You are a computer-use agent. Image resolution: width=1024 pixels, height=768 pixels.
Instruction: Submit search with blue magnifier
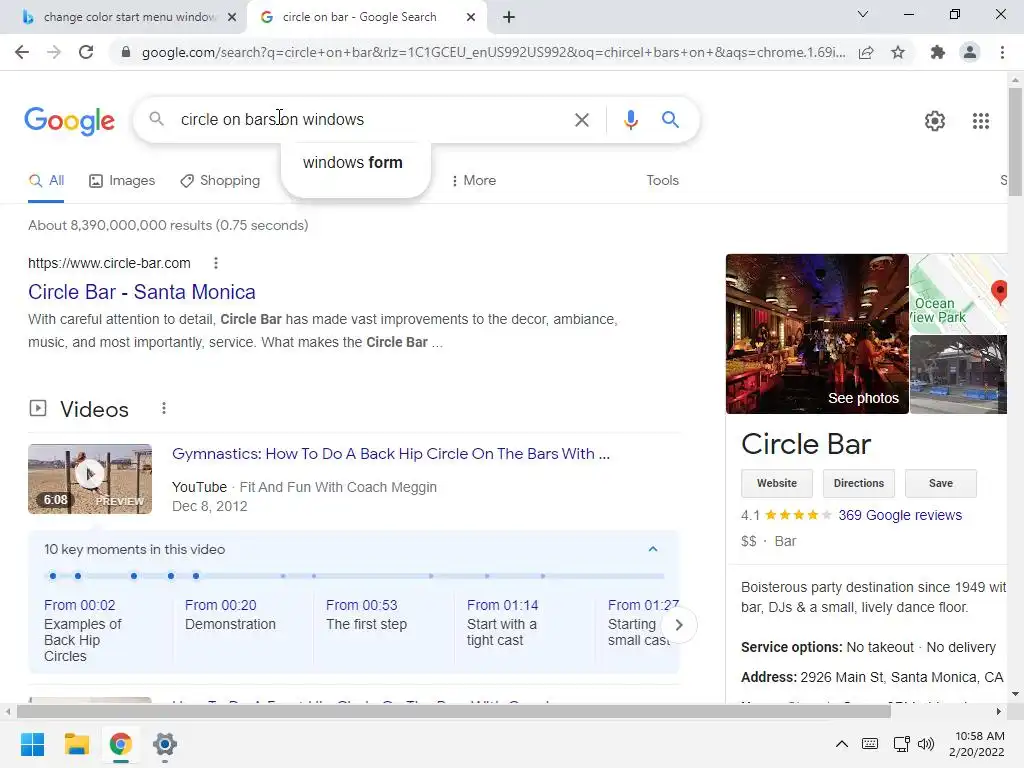point(670,120)
